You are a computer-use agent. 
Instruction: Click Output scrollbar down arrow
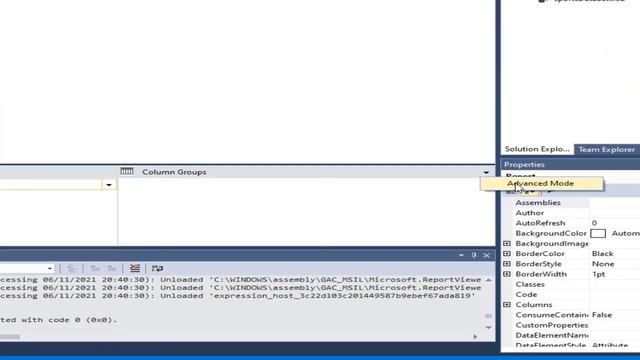click(x=489, y=328)
